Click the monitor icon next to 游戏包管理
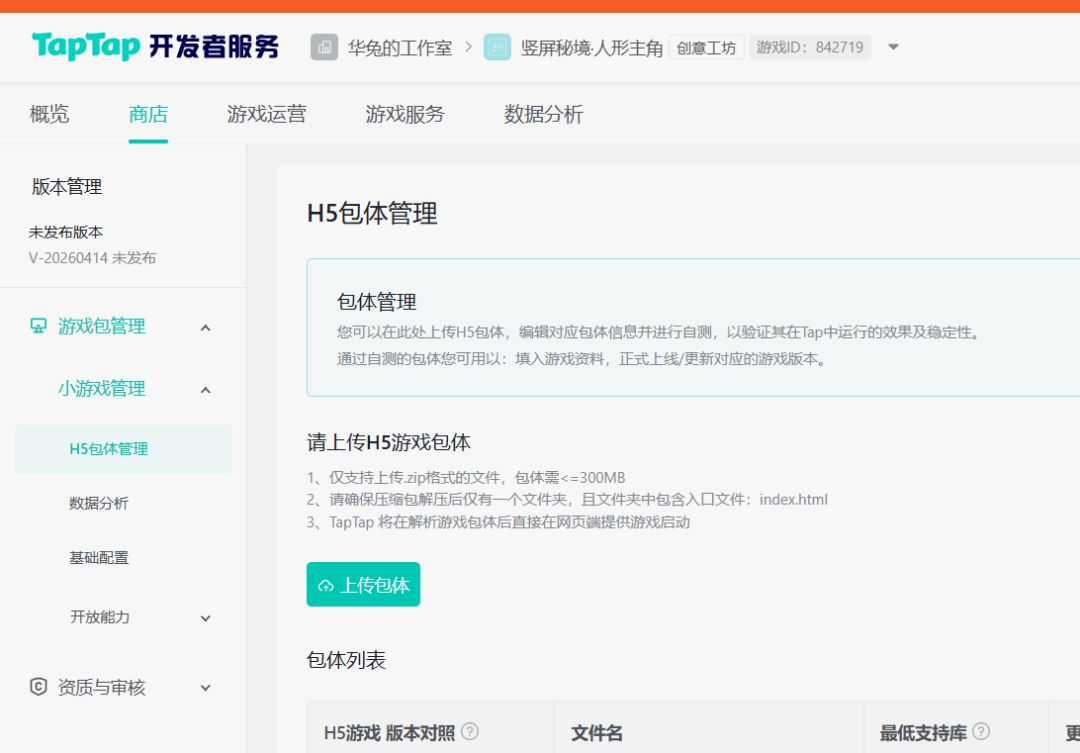Image resolution: width=1080 pixels, height=753 pixels. 39,325
